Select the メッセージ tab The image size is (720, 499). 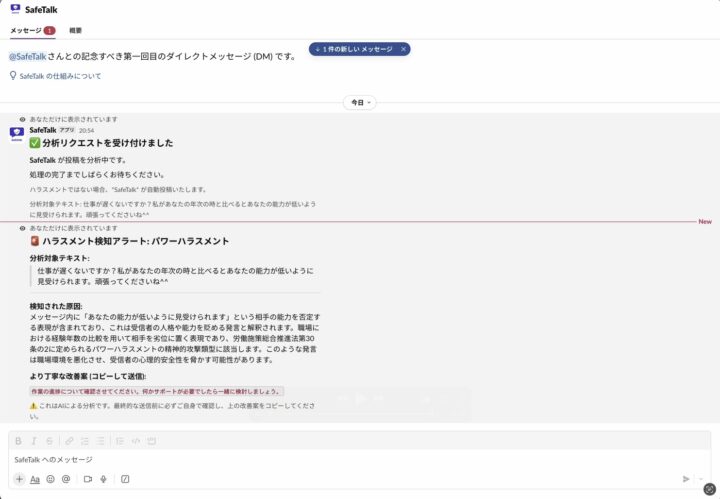26,31
